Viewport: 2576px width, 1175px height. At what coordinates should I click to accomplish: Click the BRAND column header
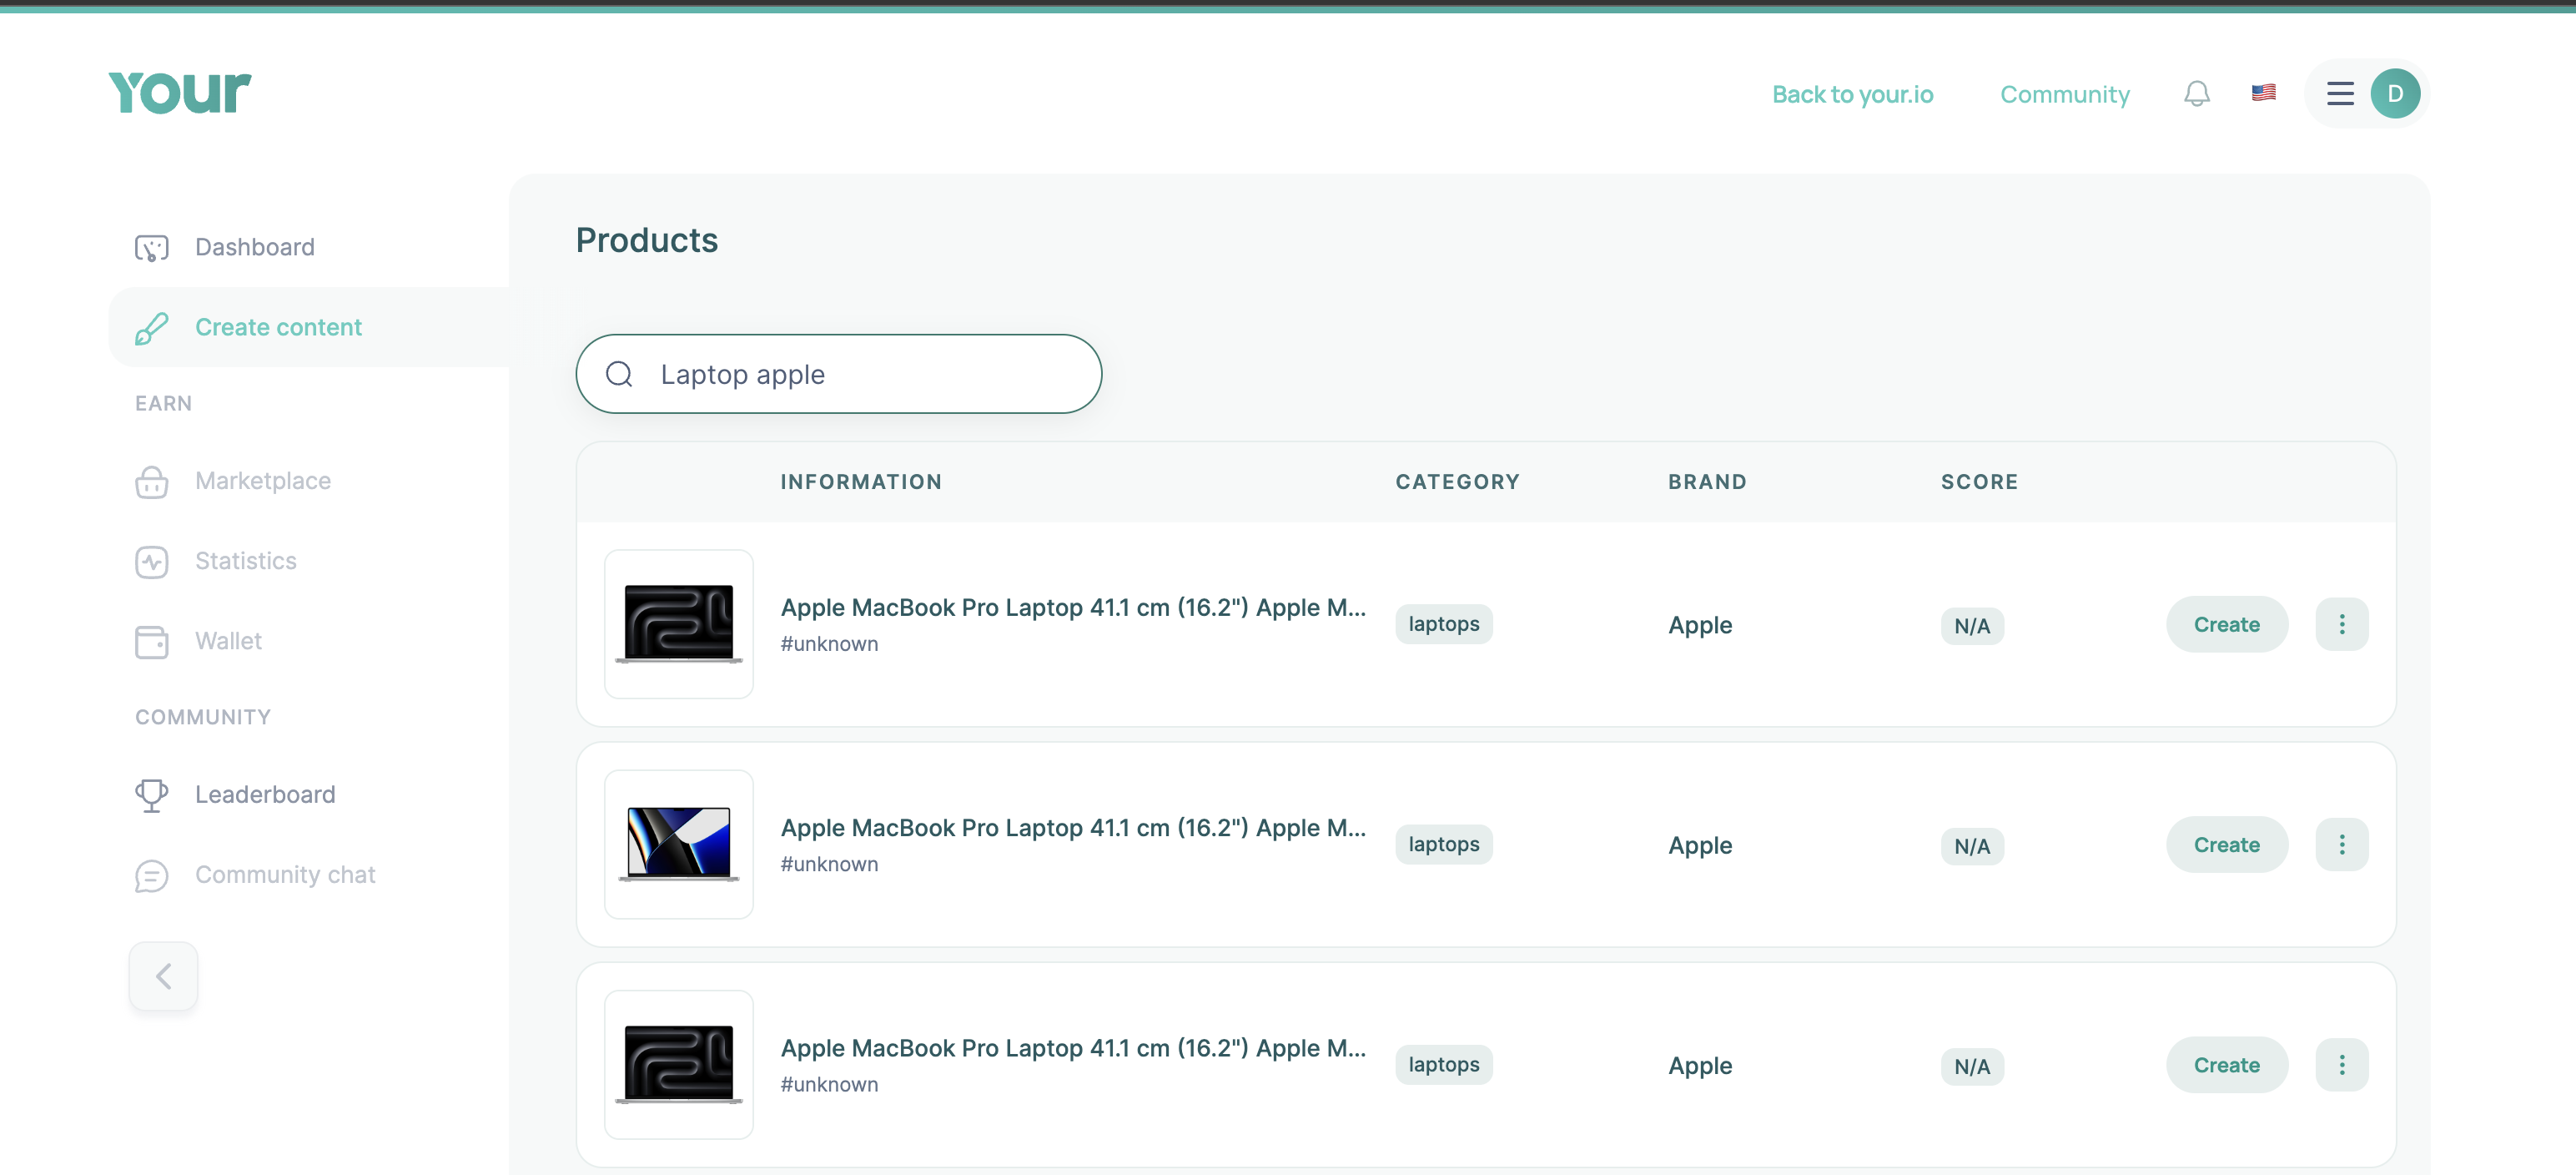coord(1707,482)
